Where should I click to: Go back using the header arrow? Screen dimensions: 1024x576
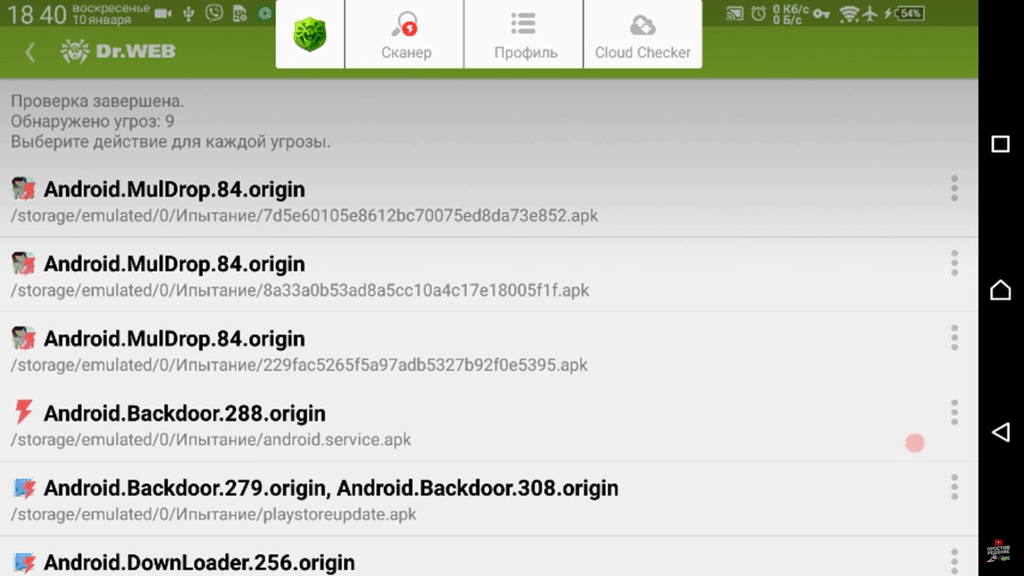tap(30, 52)
